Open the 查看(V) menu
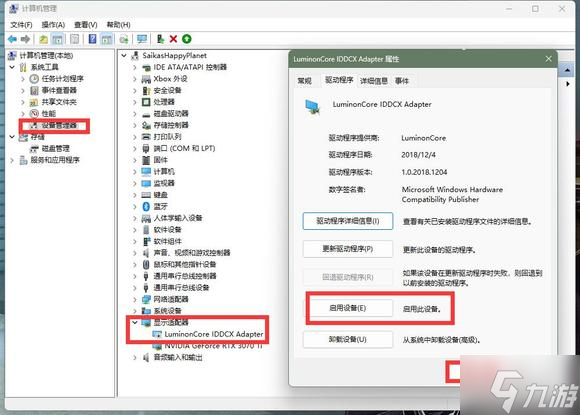The image size is (580, 415). [85, 25]
